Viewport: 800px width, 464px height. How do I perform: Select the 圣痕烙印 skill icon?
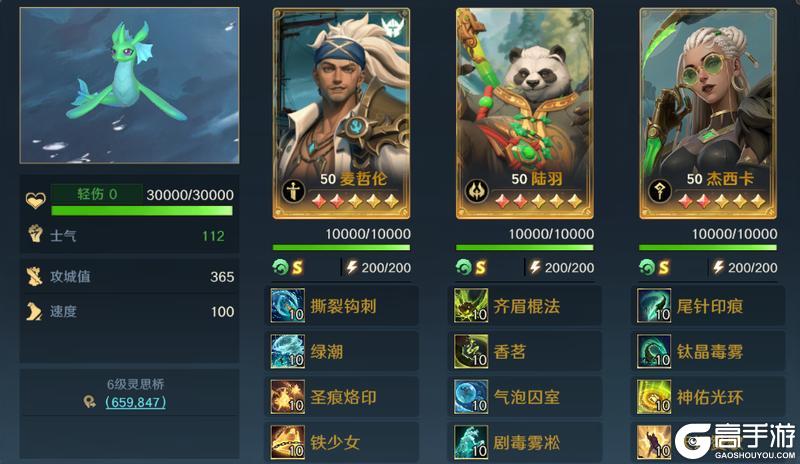[288, 396]
